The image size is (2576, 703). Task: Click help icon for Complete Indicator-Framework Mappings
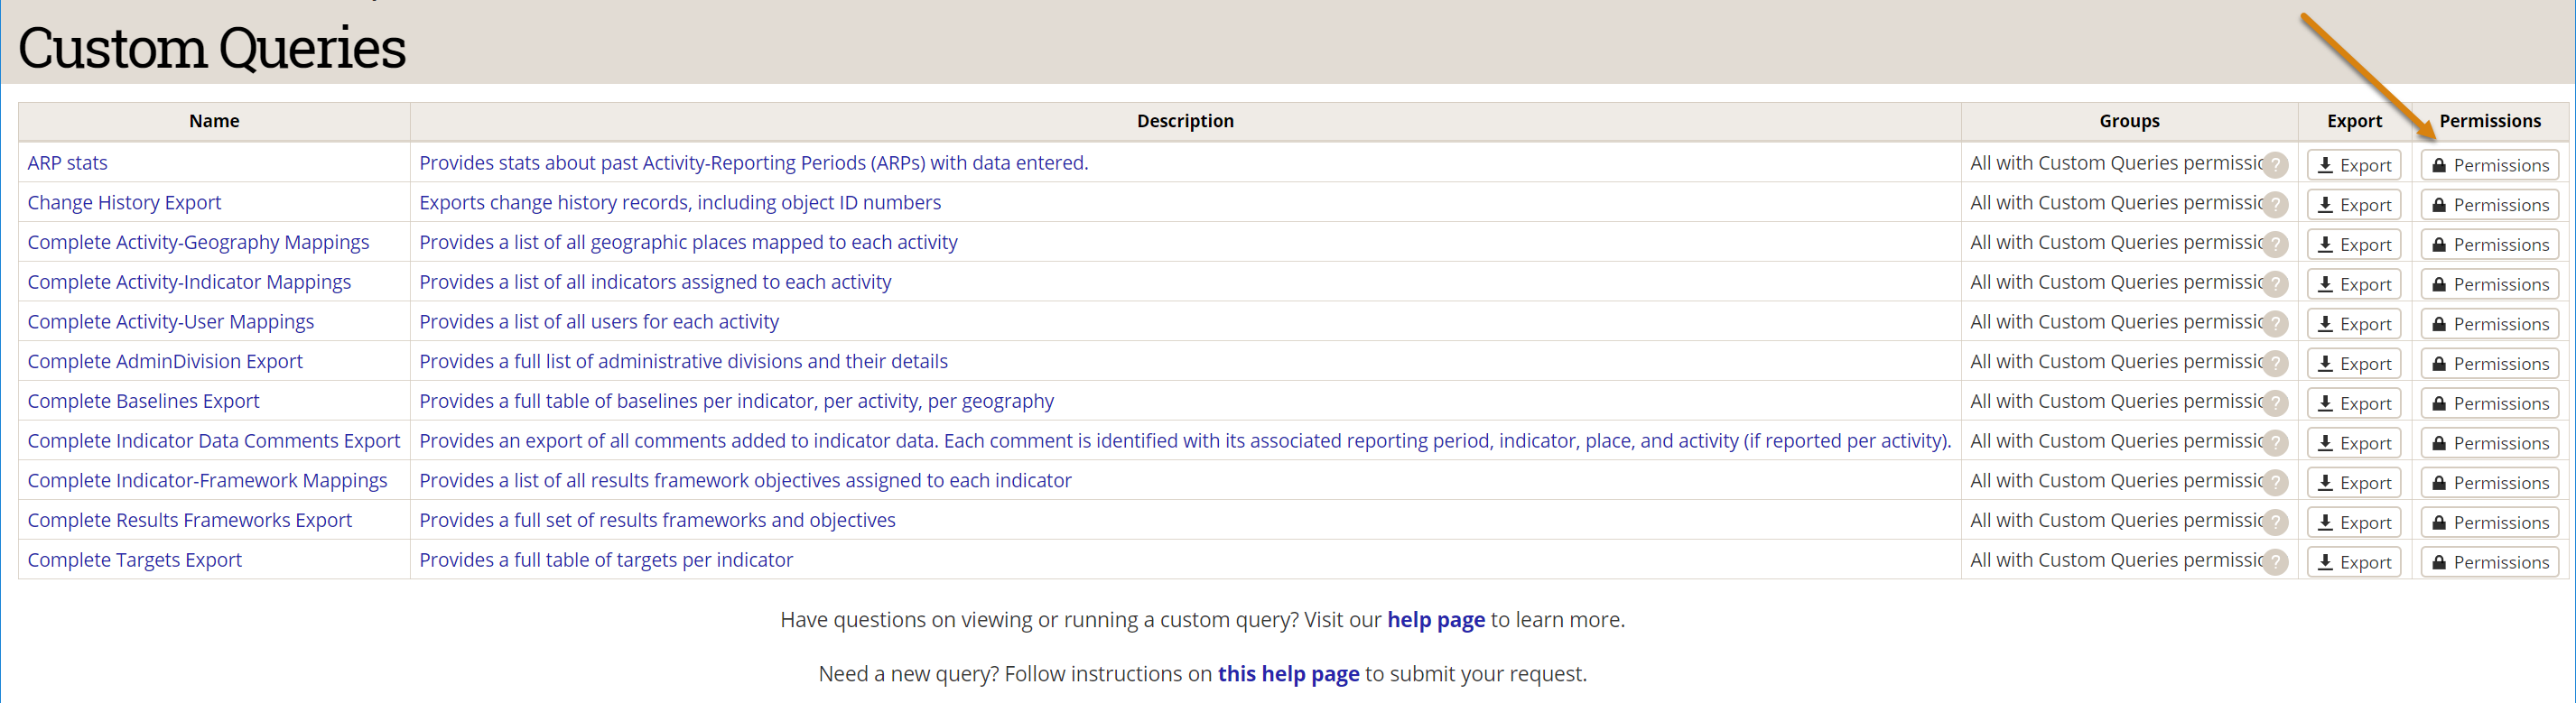(2275, 483)
